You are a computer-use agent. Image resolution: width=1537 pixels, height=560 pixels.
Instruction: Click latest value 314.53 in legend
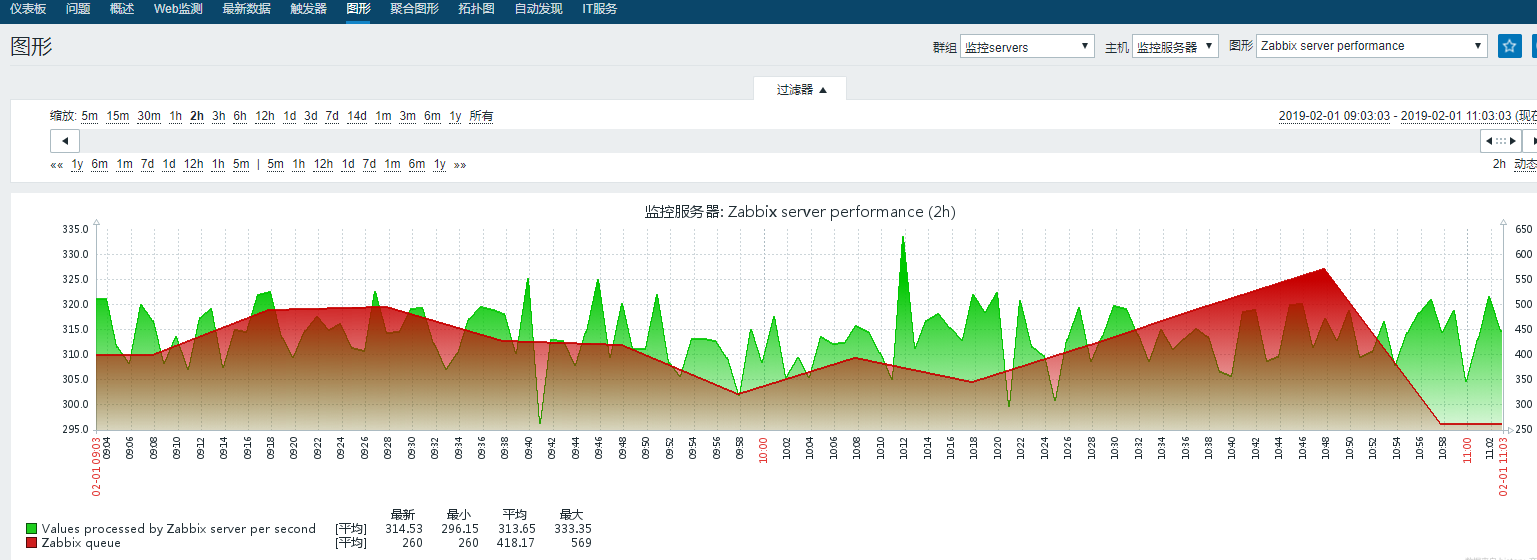(x=404, y=529)
